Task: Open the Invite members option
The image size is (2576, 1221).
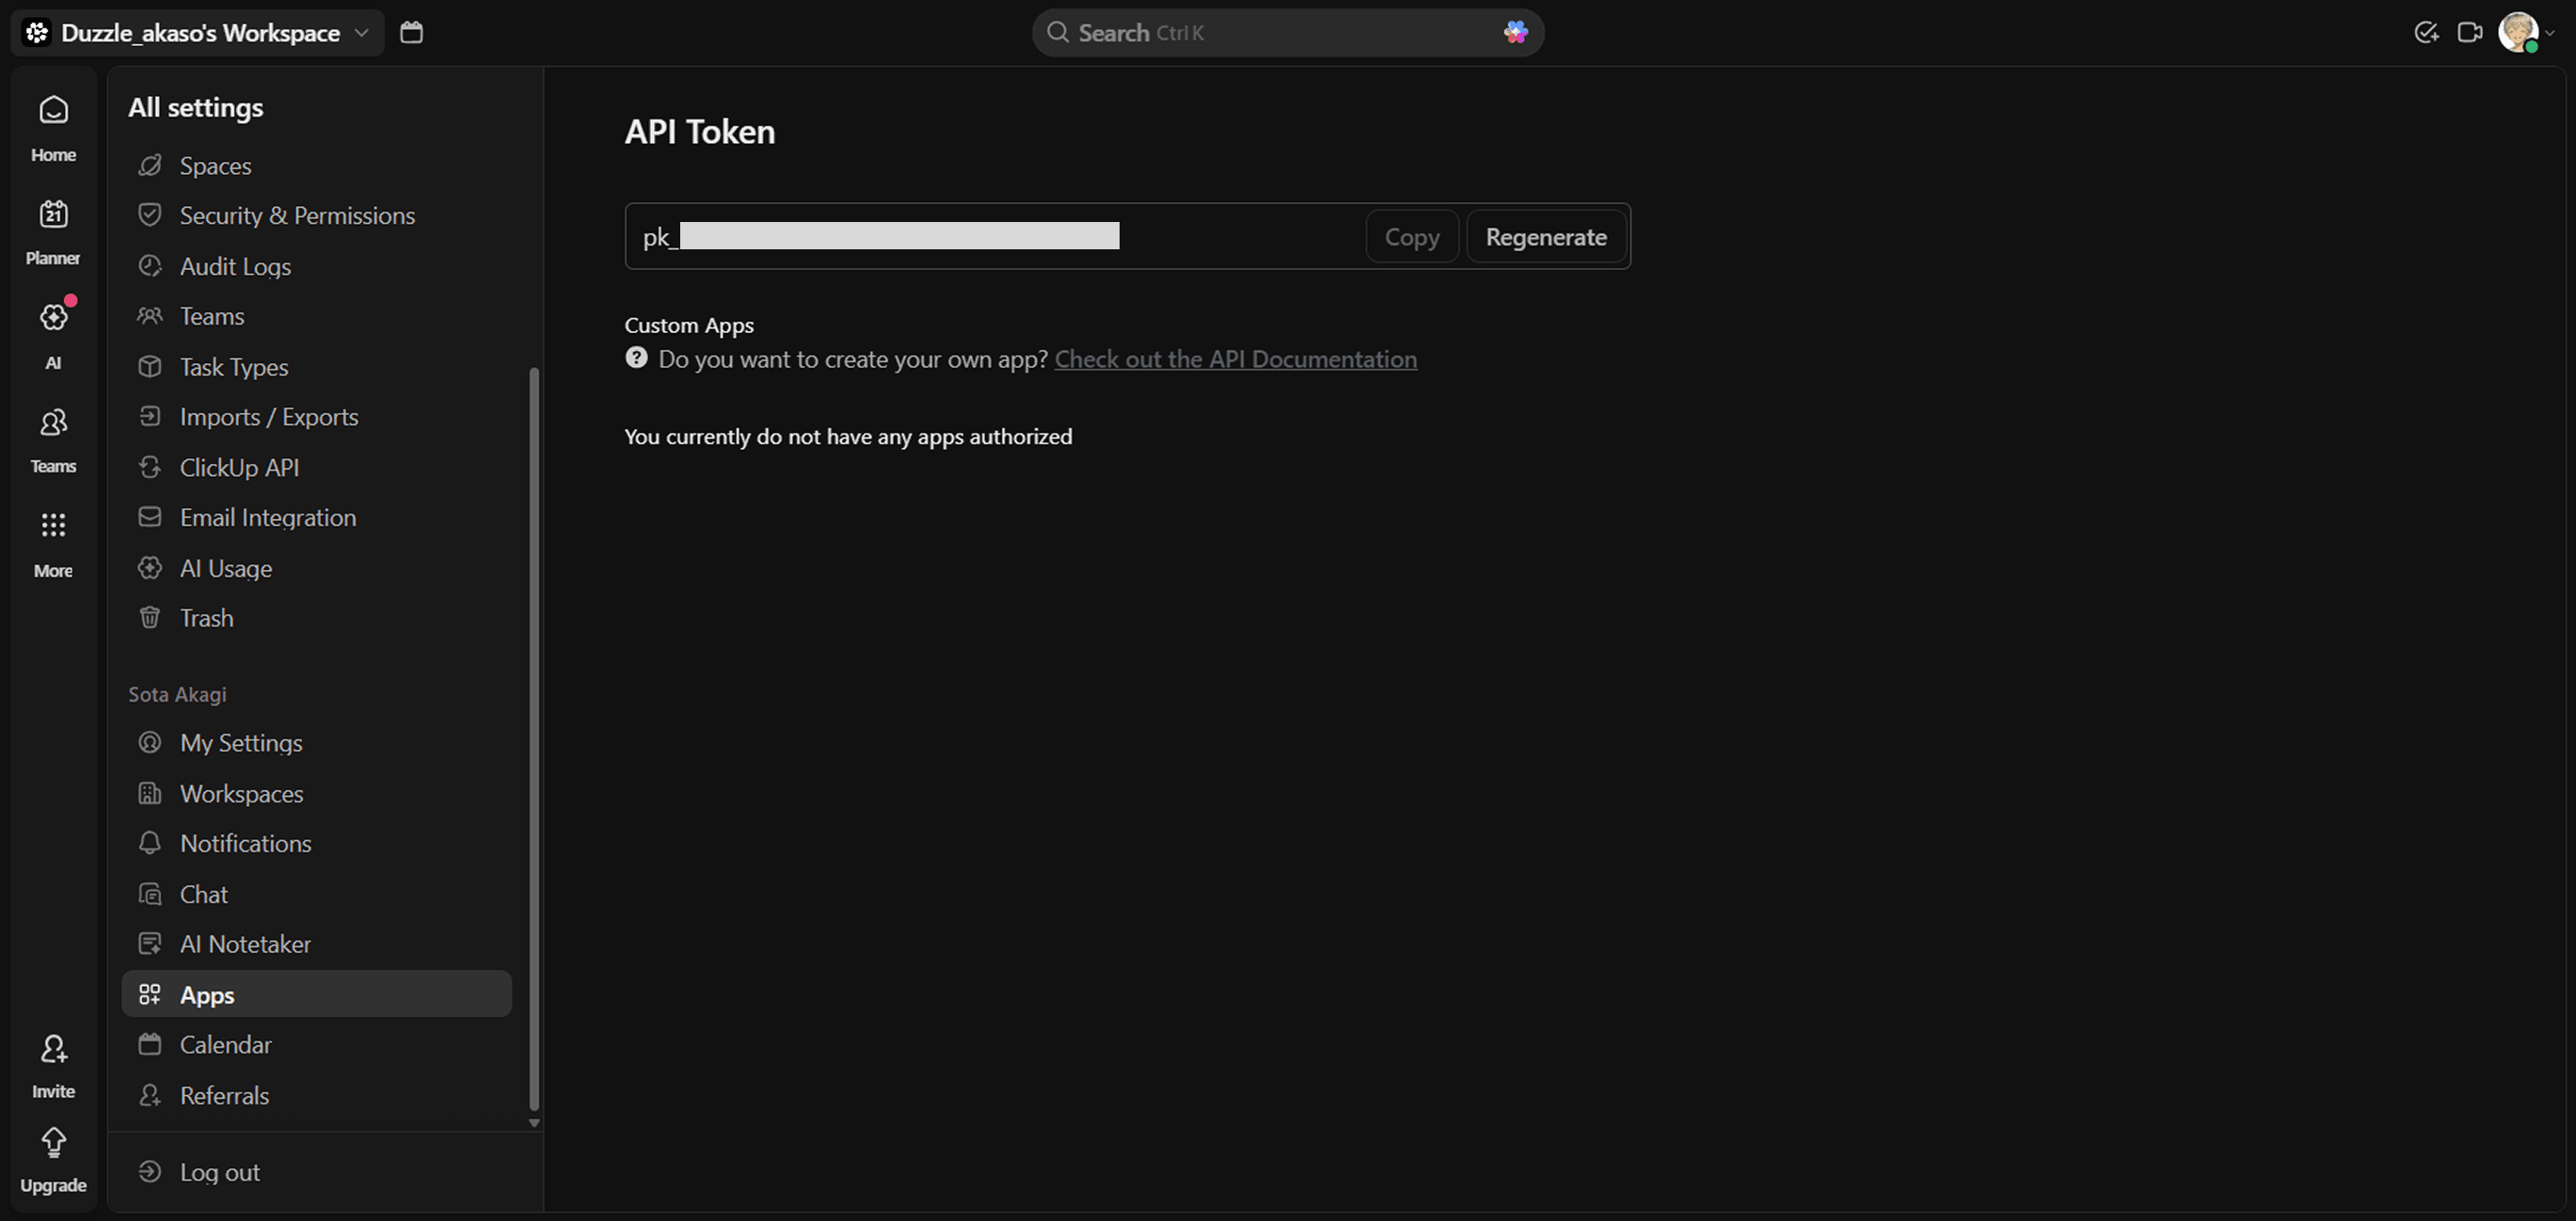Action: (53, 1062)
